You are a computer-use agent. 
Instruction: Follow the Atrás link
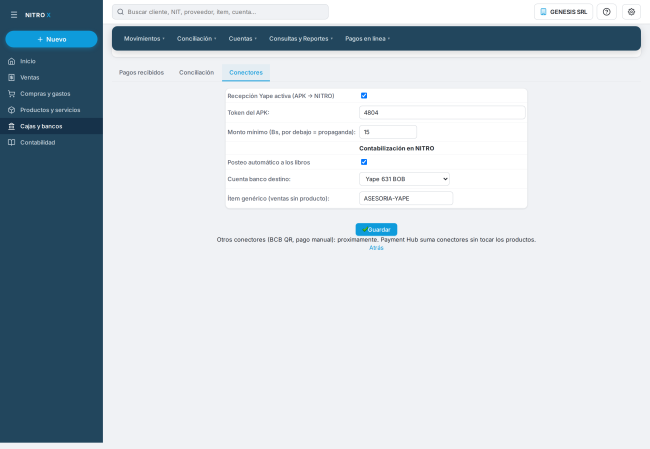click(x=376, y=248)
